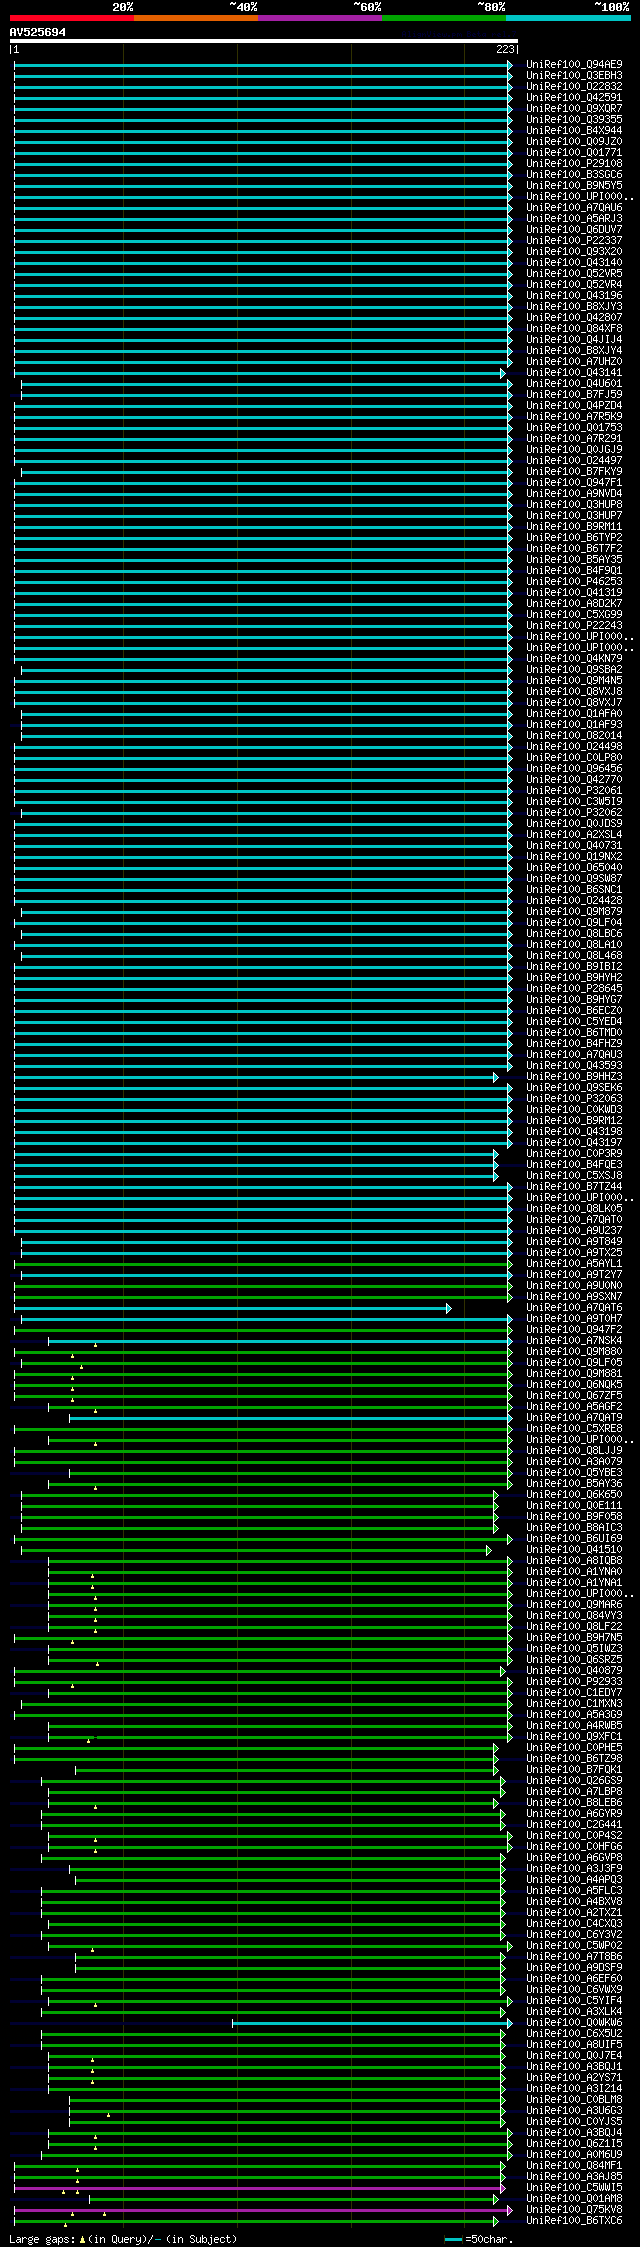640x2247 pixels.
Task: Select the last hit UniRef100_B6TXC6 label
Action: 574,2220
